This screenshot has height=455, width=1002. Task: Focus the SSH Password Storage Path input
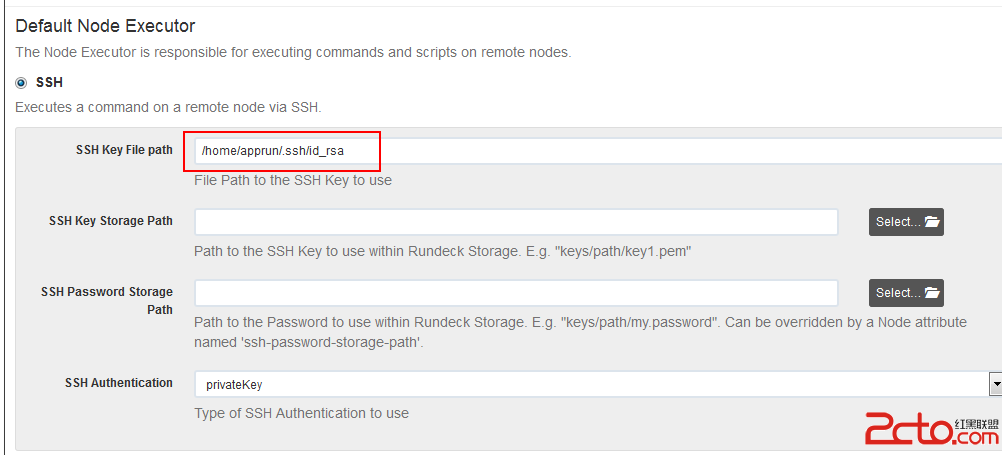tap(516, 293)
